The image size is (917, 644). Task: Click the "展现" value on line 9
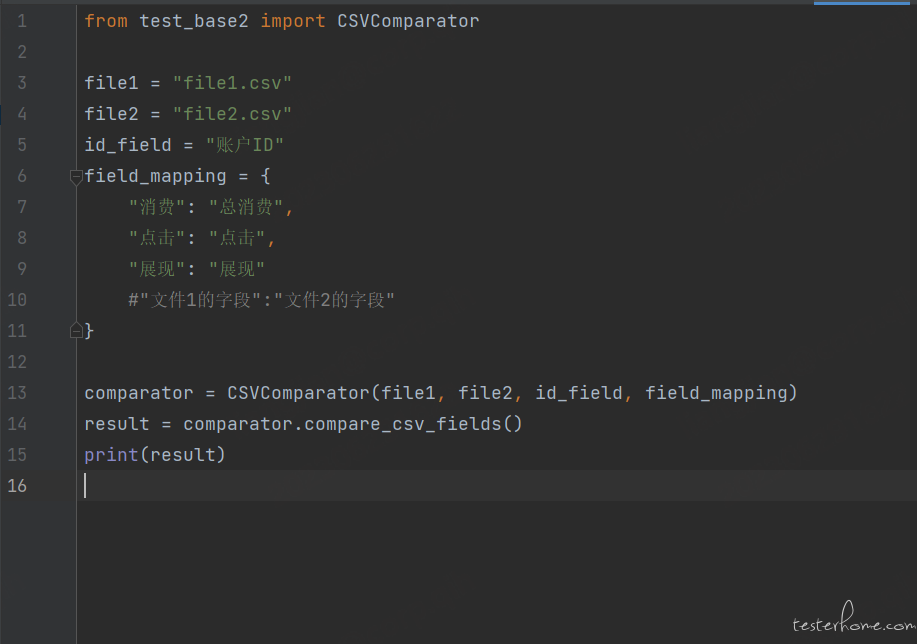(237, 269)
